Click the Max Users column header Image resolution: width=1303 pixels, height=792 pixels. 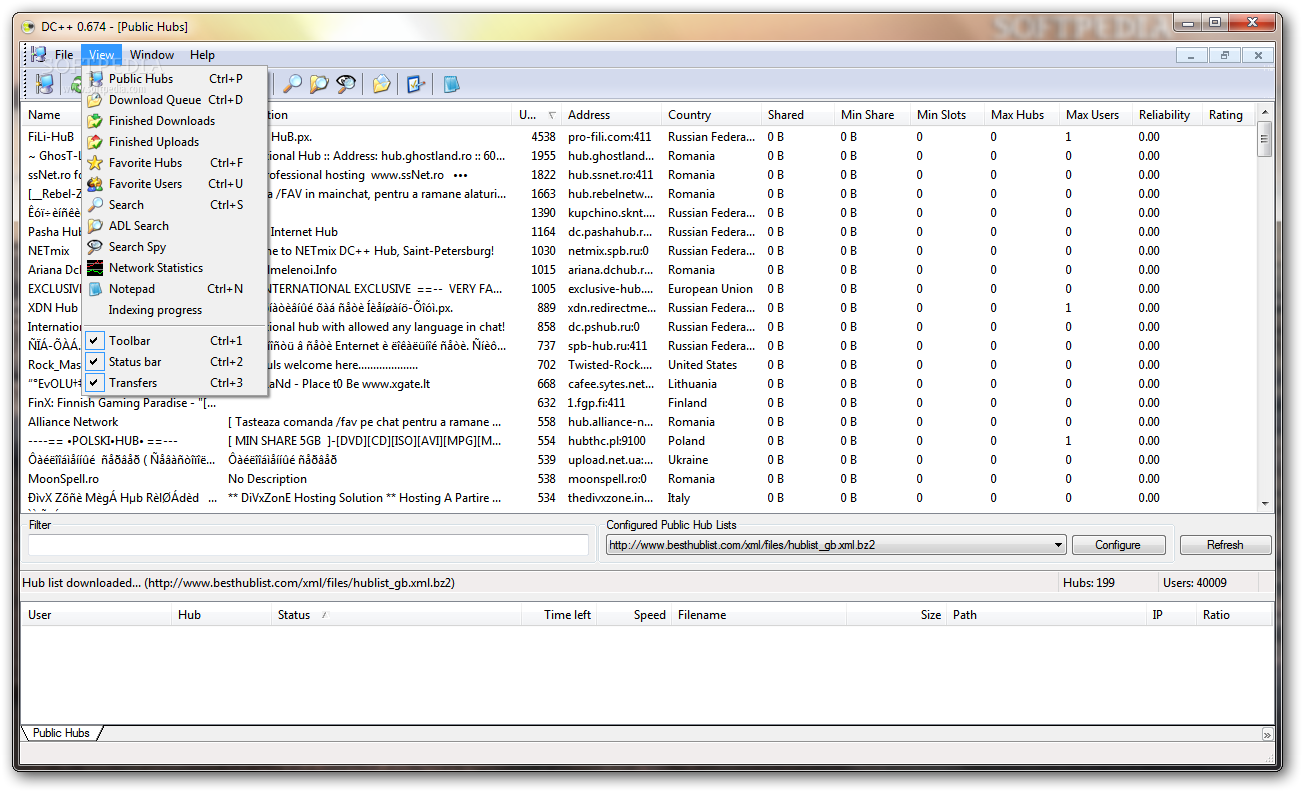[1096, 115]
